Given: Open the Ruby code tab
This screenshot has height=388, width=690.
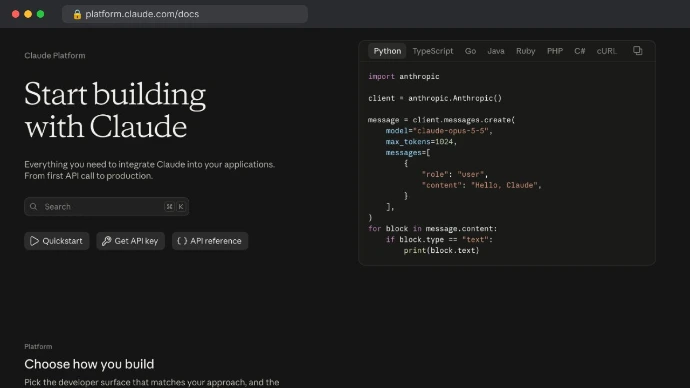Looking at the screenshot, I should [525, 51].
